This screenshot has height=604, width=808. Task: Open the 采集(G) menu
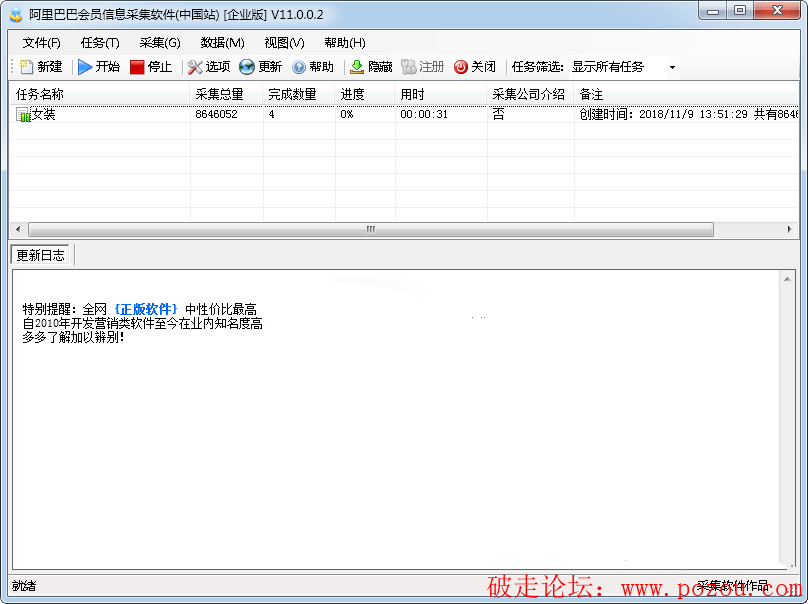(160, 43)
